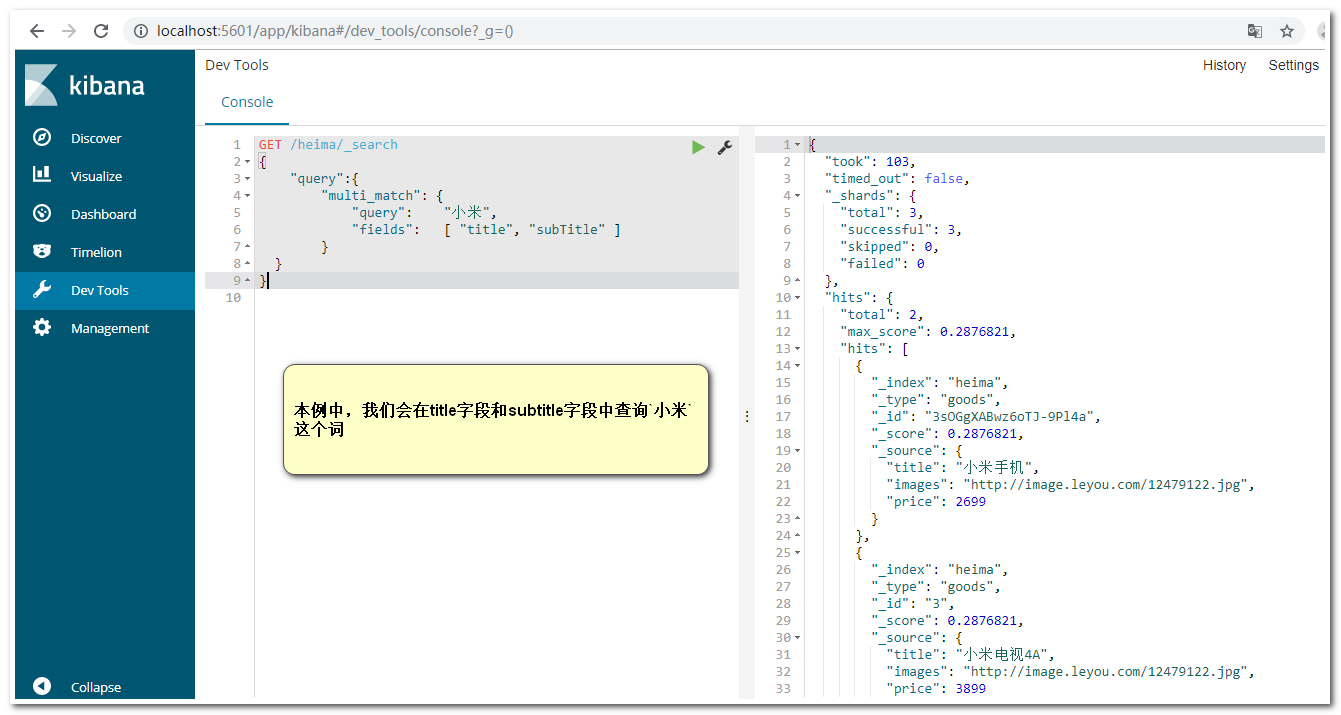Image resolution: width=1341 pixels, height=715 pixels.
Task: Collapse response root fold arrow at line 1
Action: 797,145
